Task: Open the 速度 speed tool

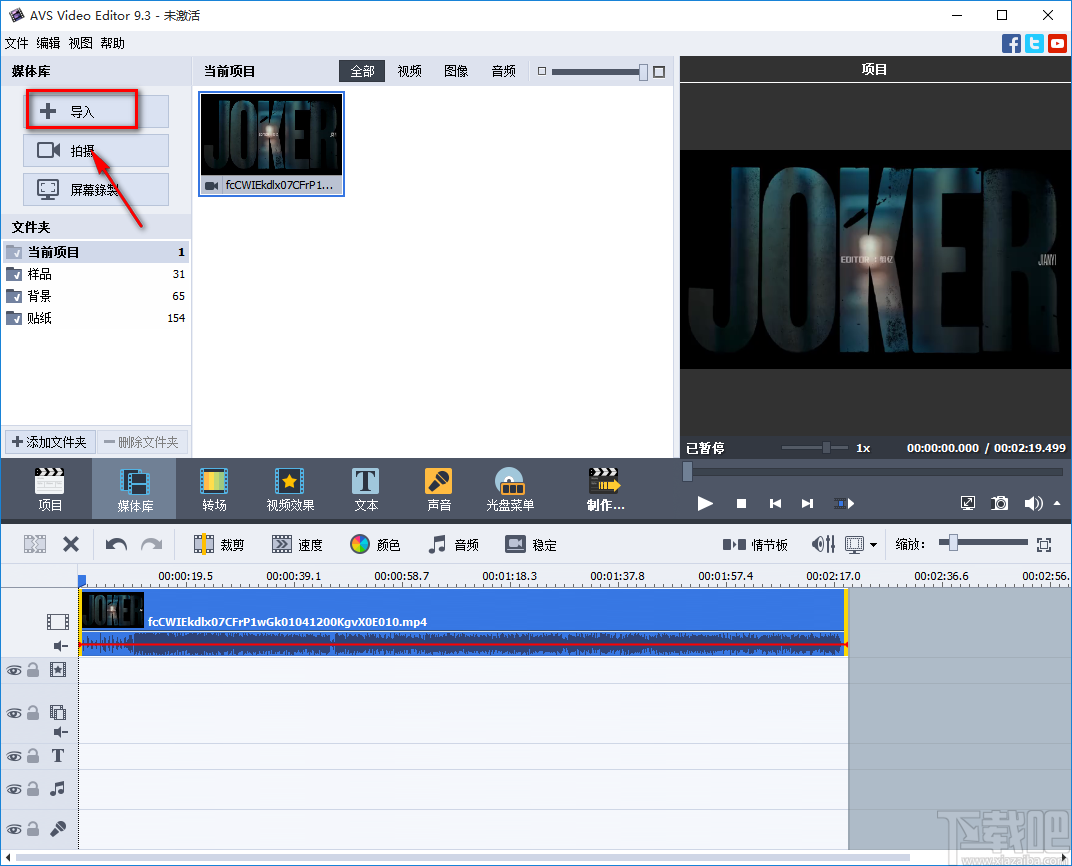Action: coord(297,544)
